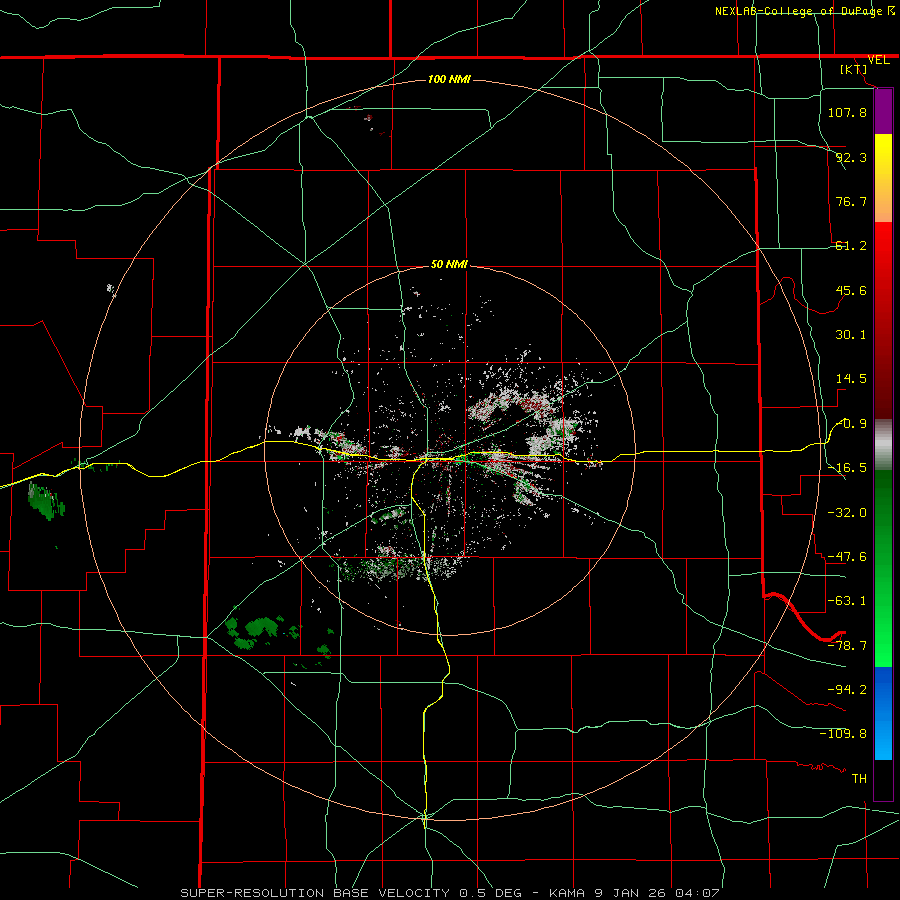900x900 pixels.
Task: Click the green echo beyond the west range ring
Action: pos(46,502)
